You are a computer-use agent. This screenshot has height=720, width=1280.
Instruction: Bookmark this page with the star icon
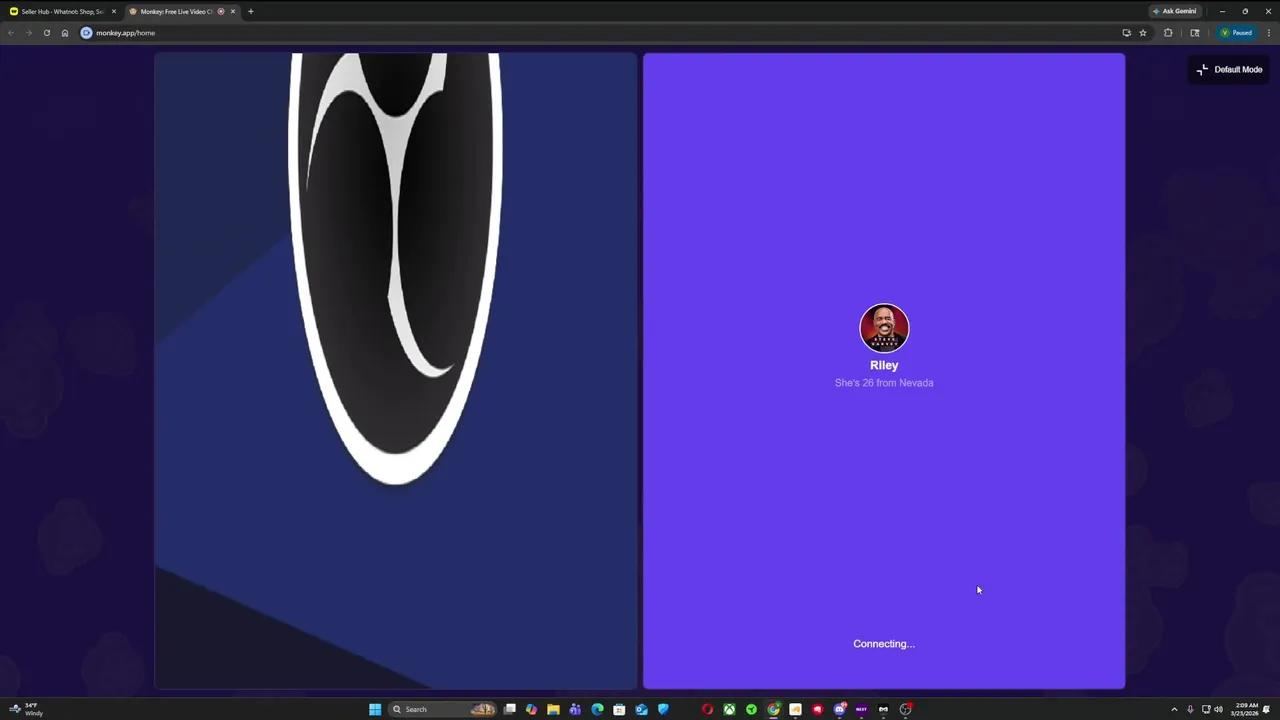tap(1143, 33)
